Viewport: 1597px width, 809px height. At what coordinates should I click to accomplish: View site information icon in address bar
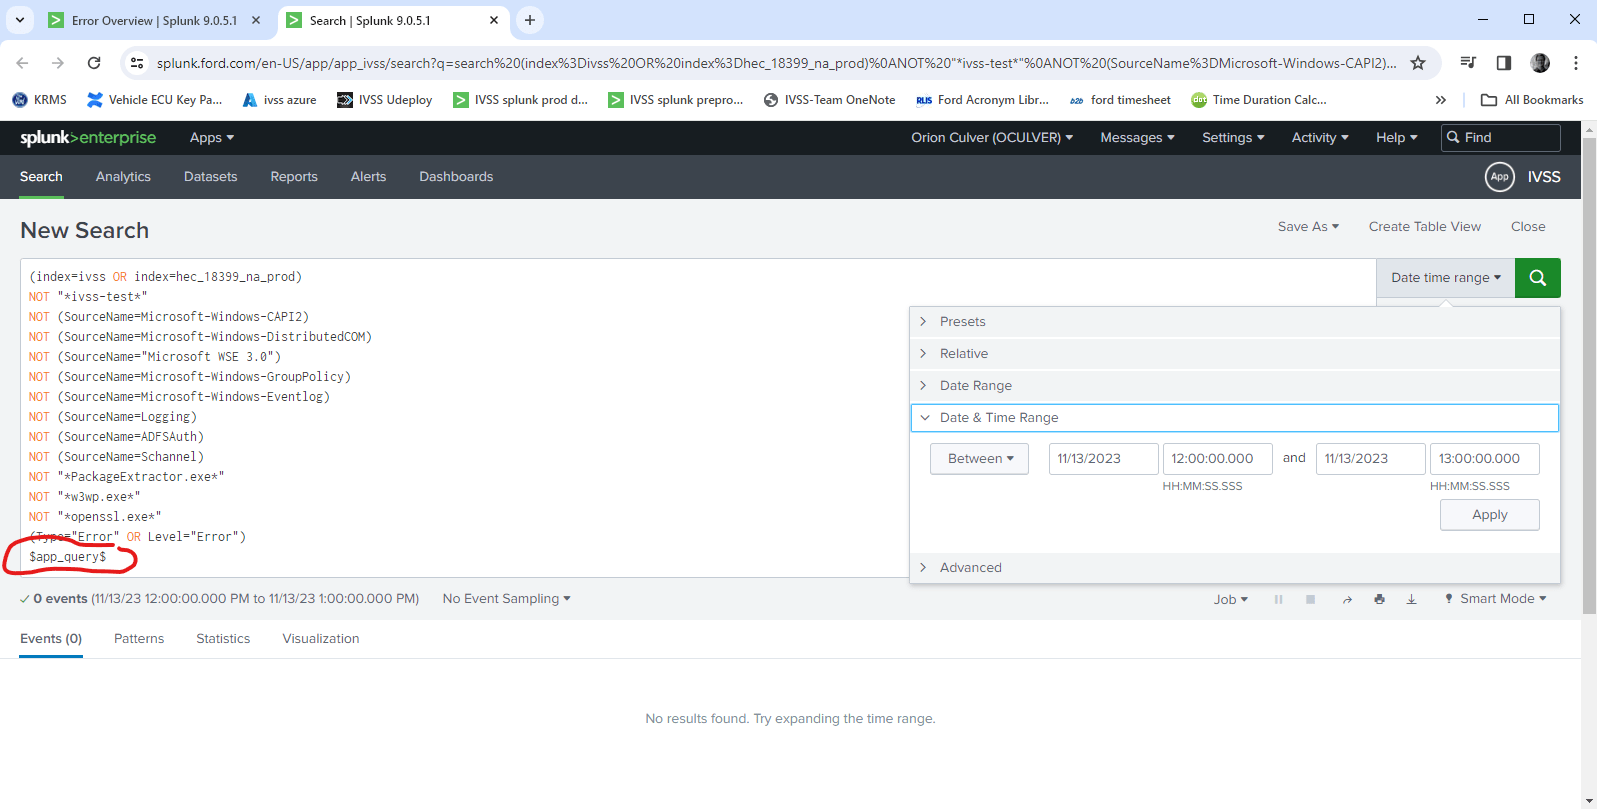137,63
